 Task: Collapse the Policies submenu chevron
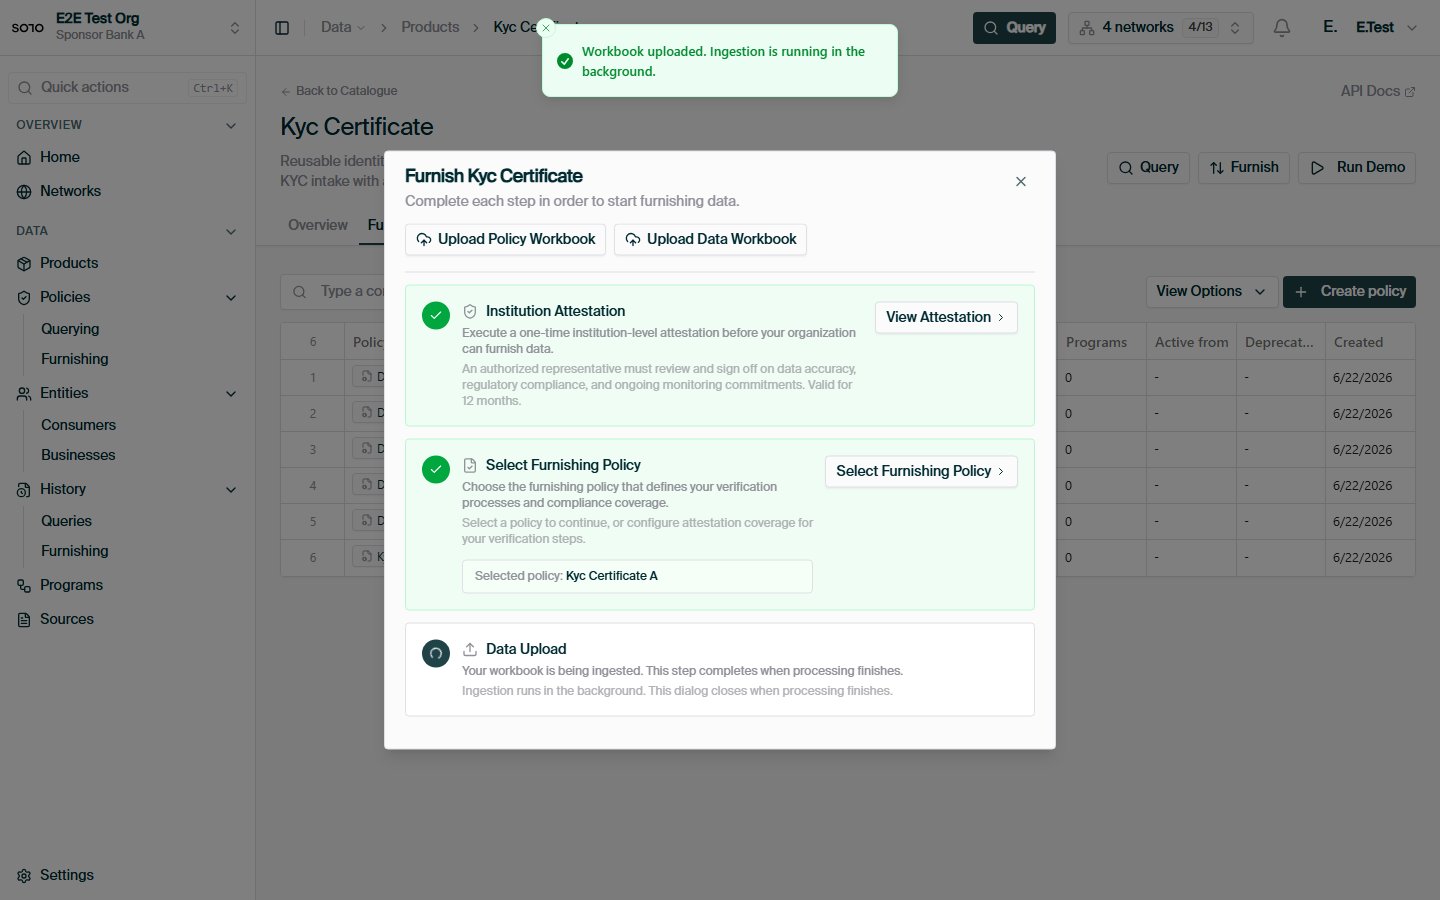click(x=231, y=298)
